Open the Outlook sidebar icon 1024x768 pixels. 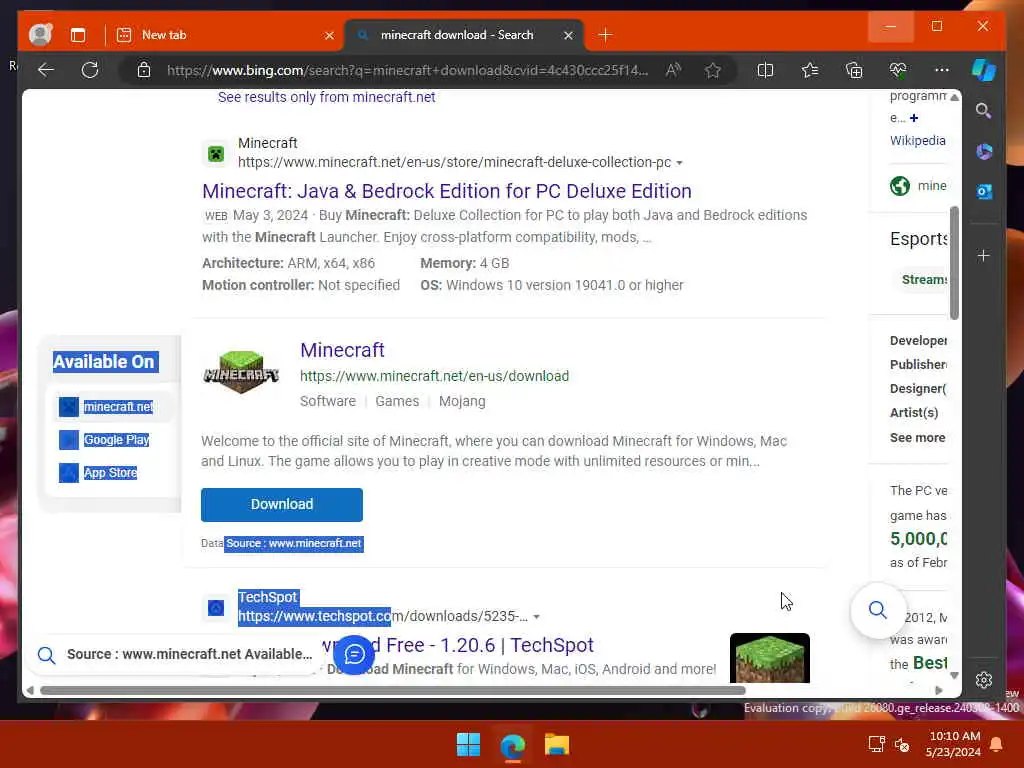[984, 191]
